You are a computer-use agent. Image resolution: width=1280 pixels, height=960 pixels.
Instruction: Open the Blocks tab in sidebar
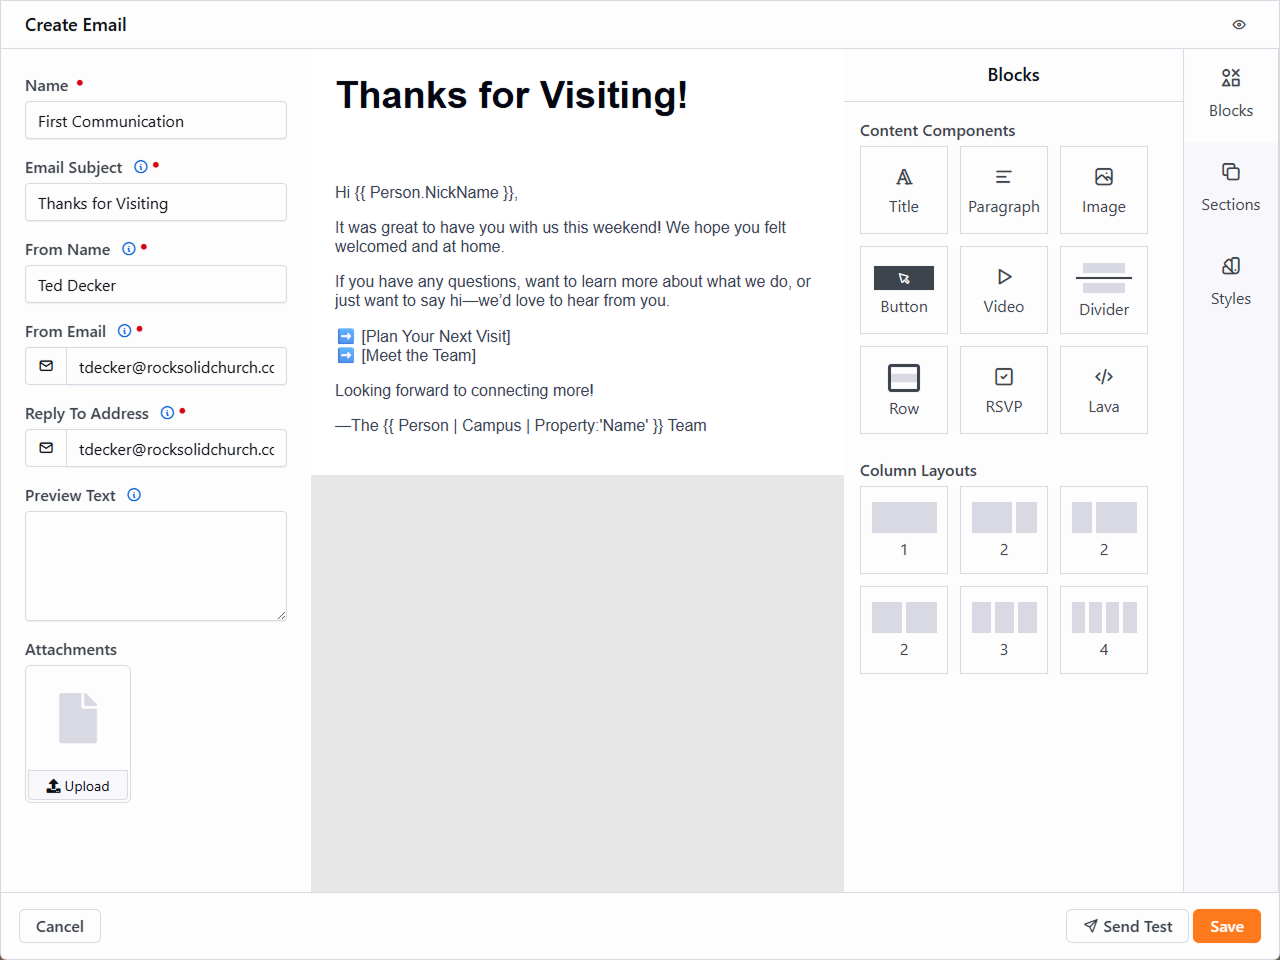point(1230,93)
